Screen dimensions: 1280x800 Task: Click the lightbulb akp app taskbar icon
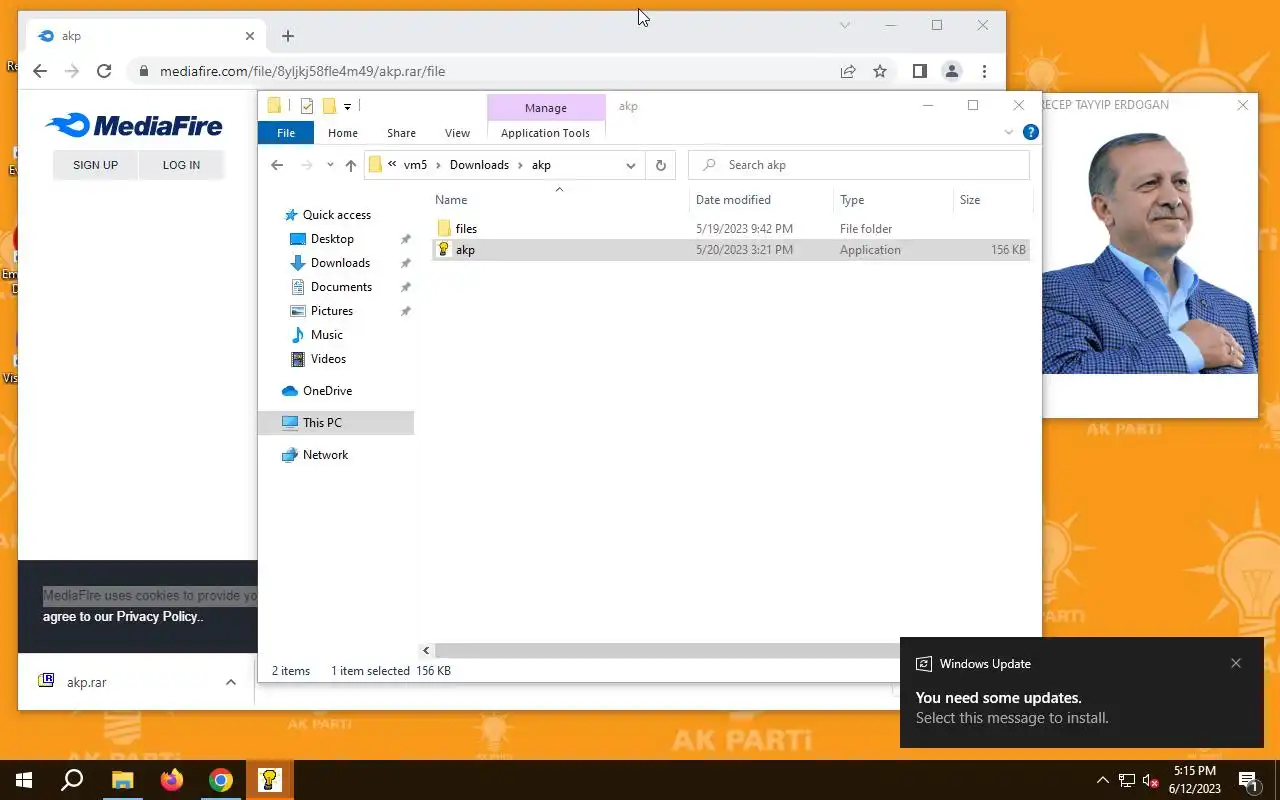tap(269, 780)
